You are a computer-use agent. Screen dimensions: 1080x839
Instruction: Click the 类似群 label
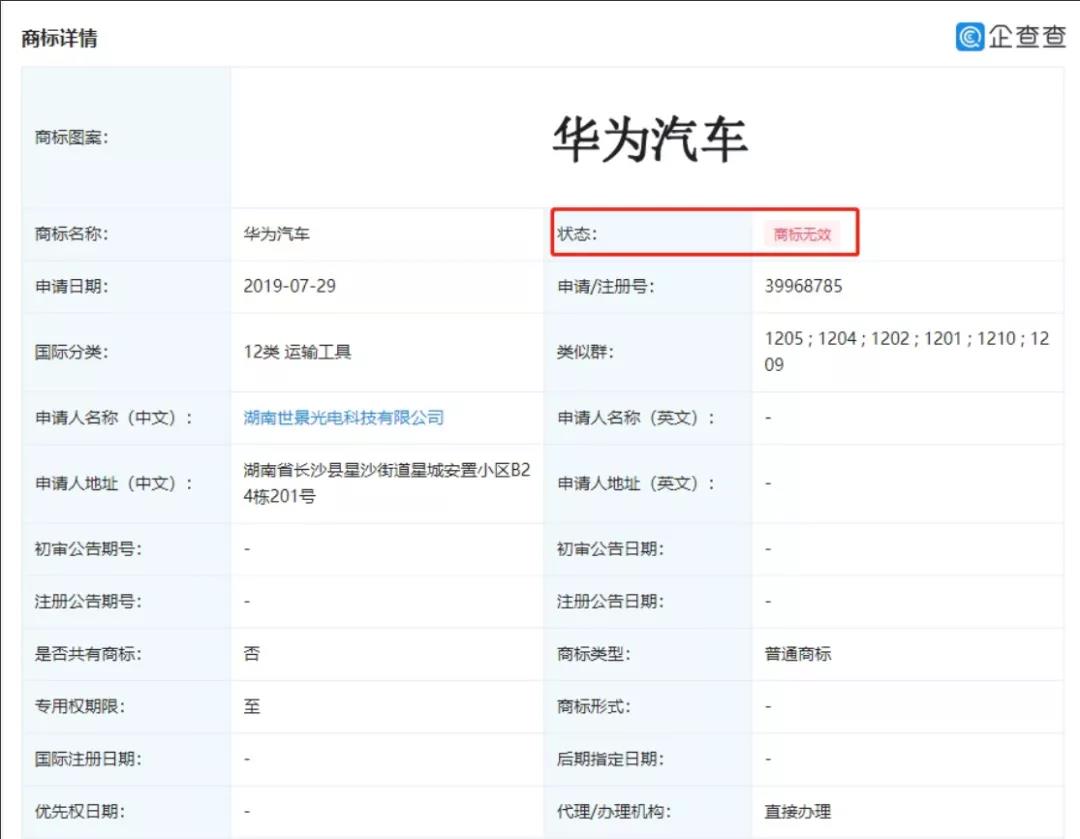tap(585, 352)
